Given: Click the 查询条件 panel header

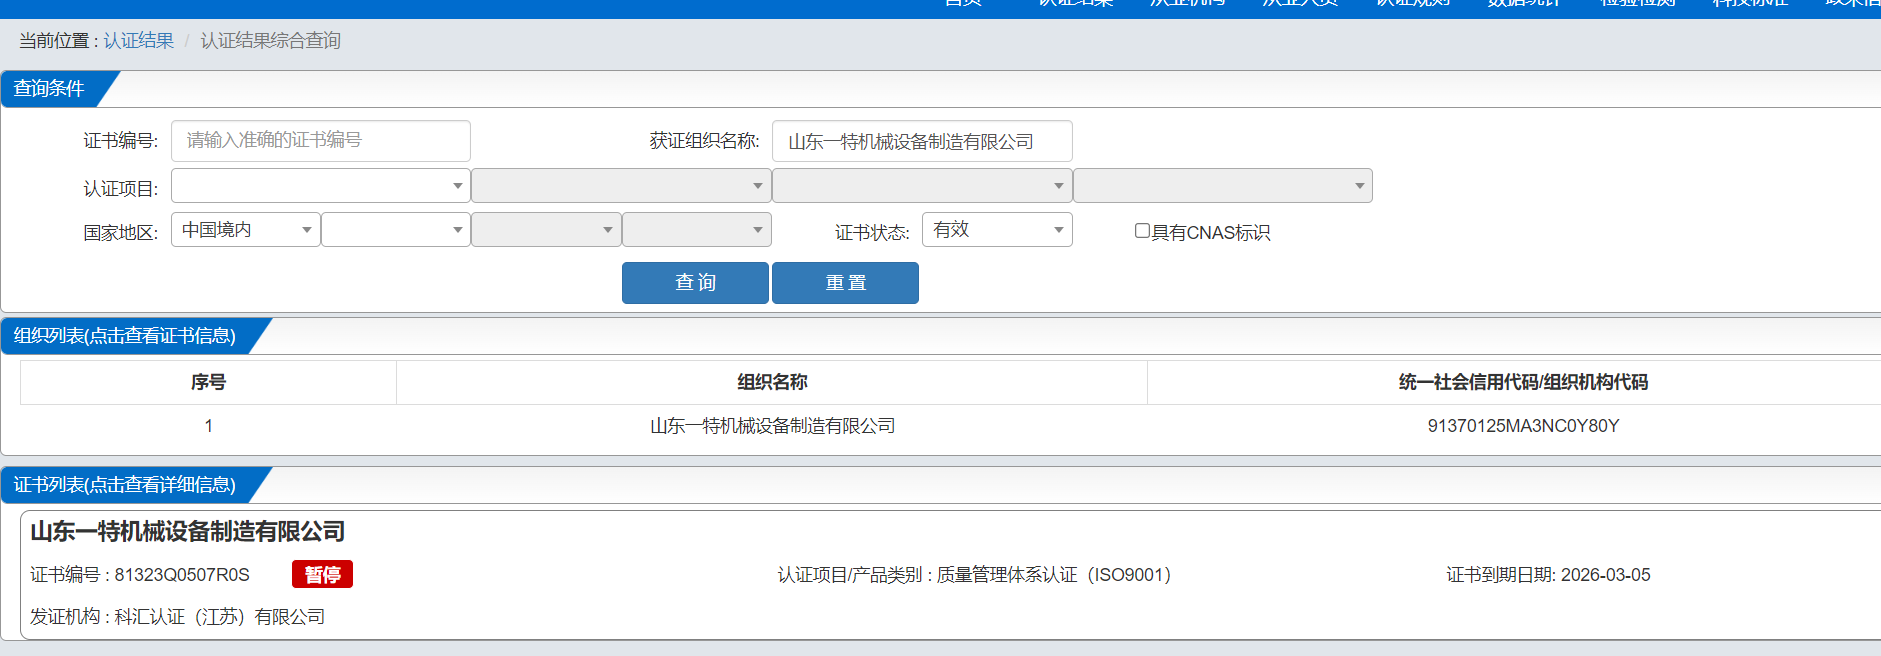Looking at the screenshot, I should pos(49,89).
